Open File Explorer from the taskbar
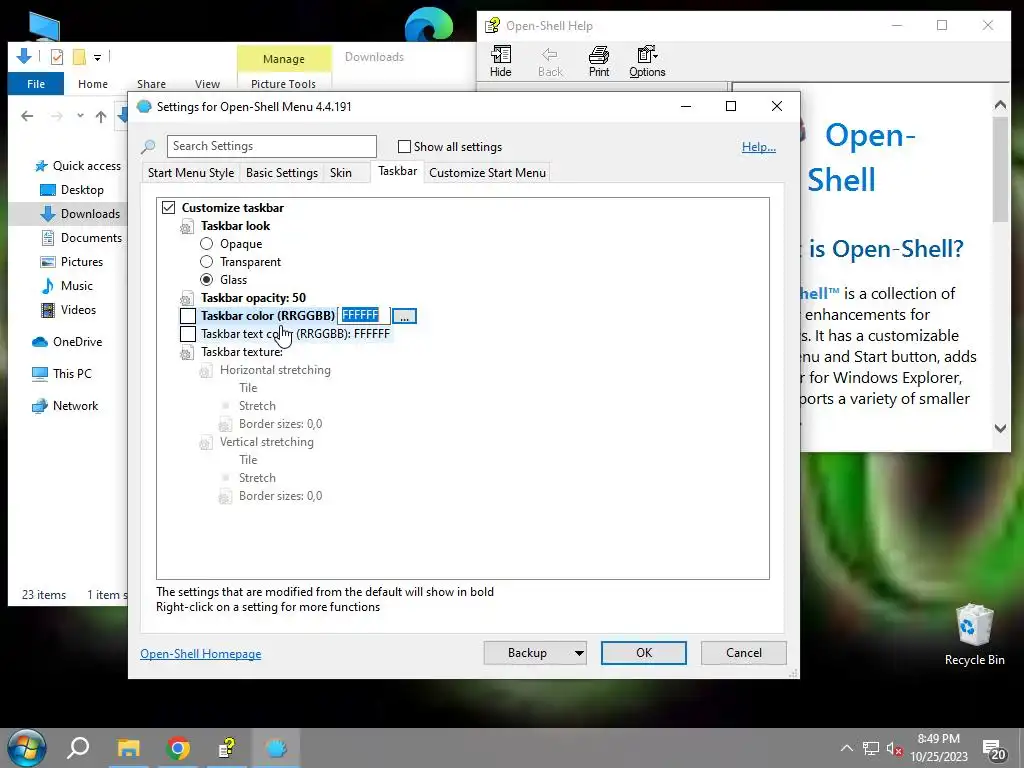 (129, 748)
